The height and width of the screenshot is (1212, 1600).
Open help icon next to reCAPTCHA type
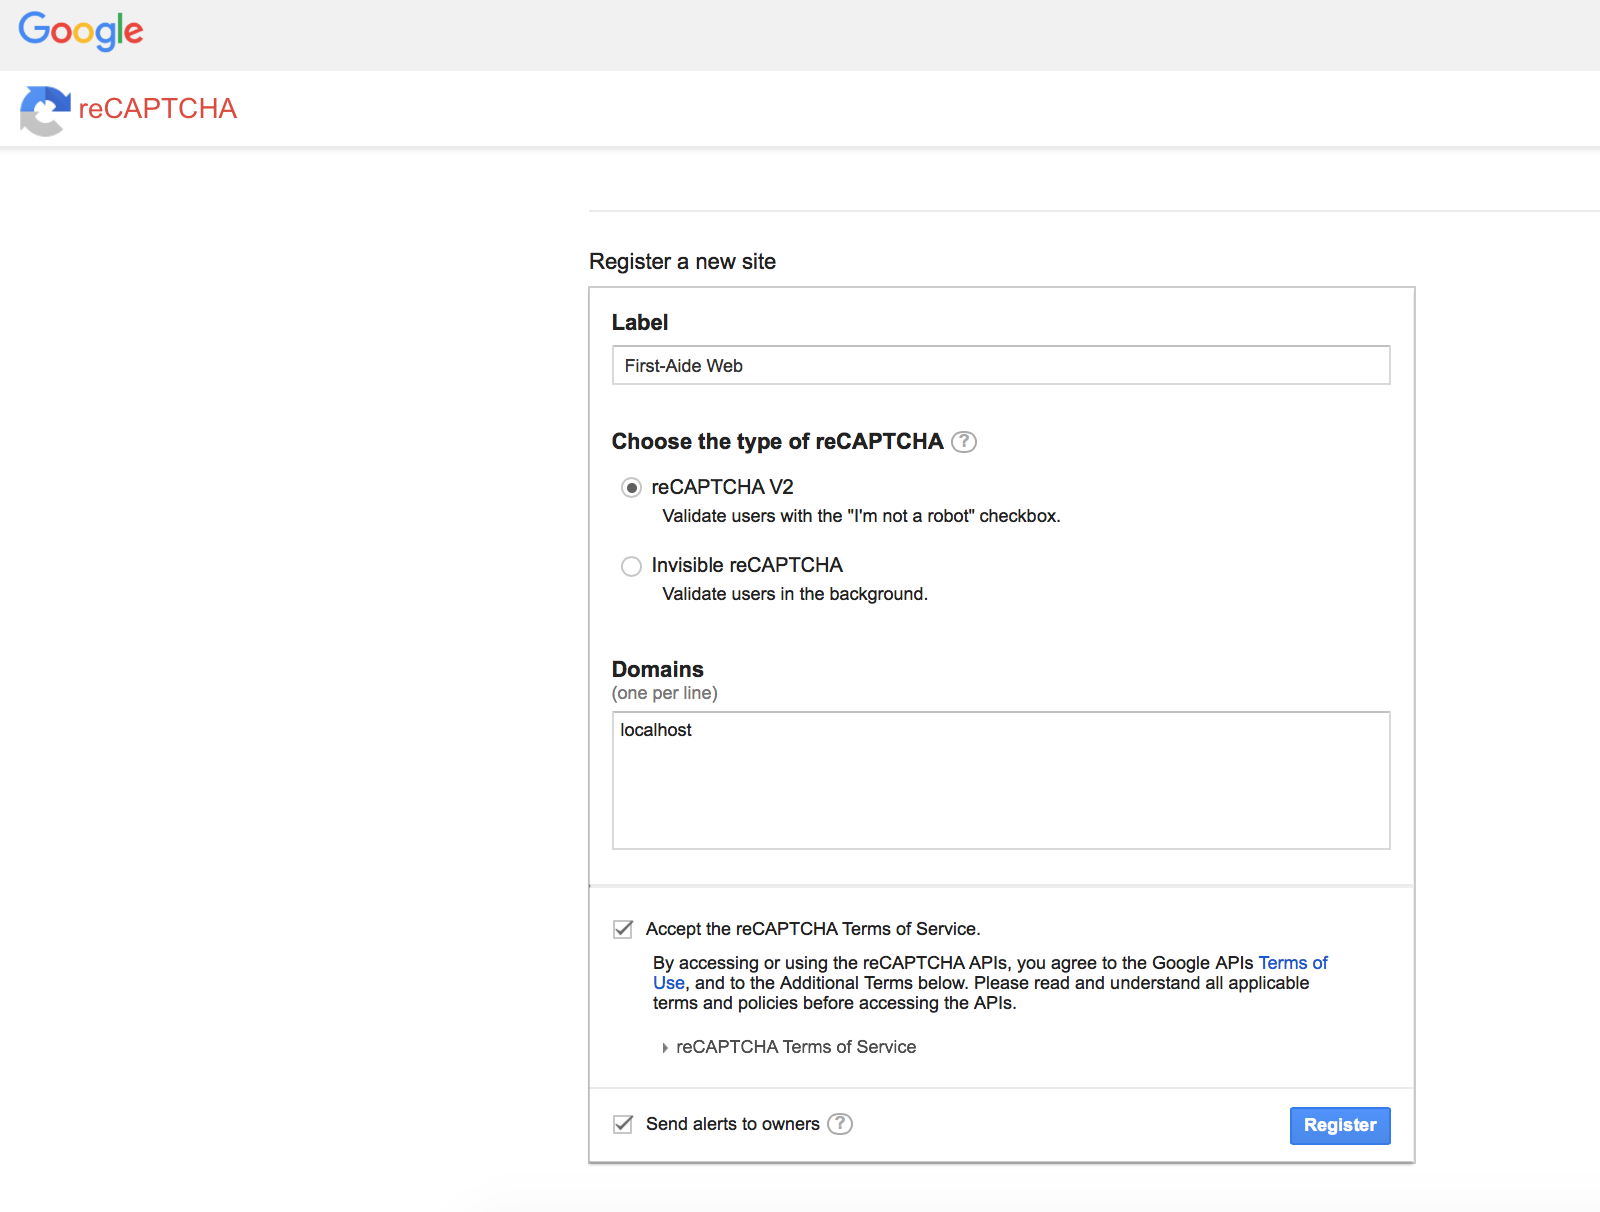point(964,442)
